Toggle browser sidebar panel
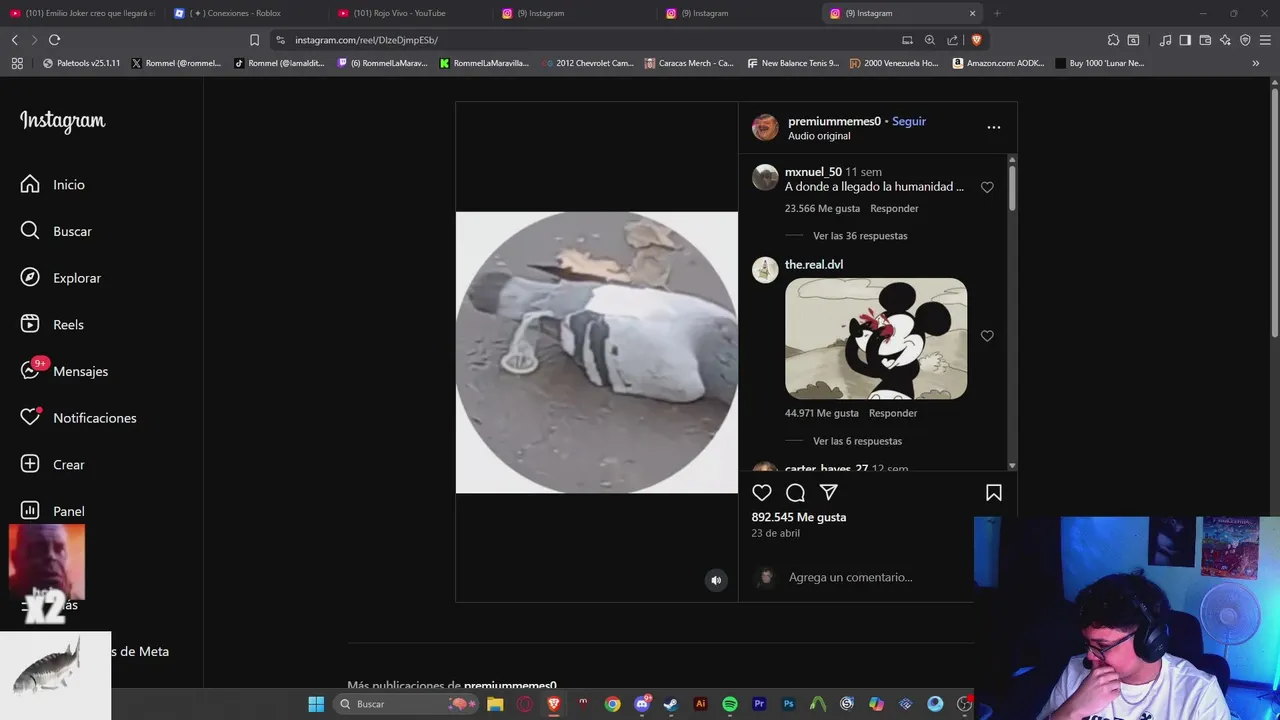The image size is (1280, 720). click(x=1185, y=40)
